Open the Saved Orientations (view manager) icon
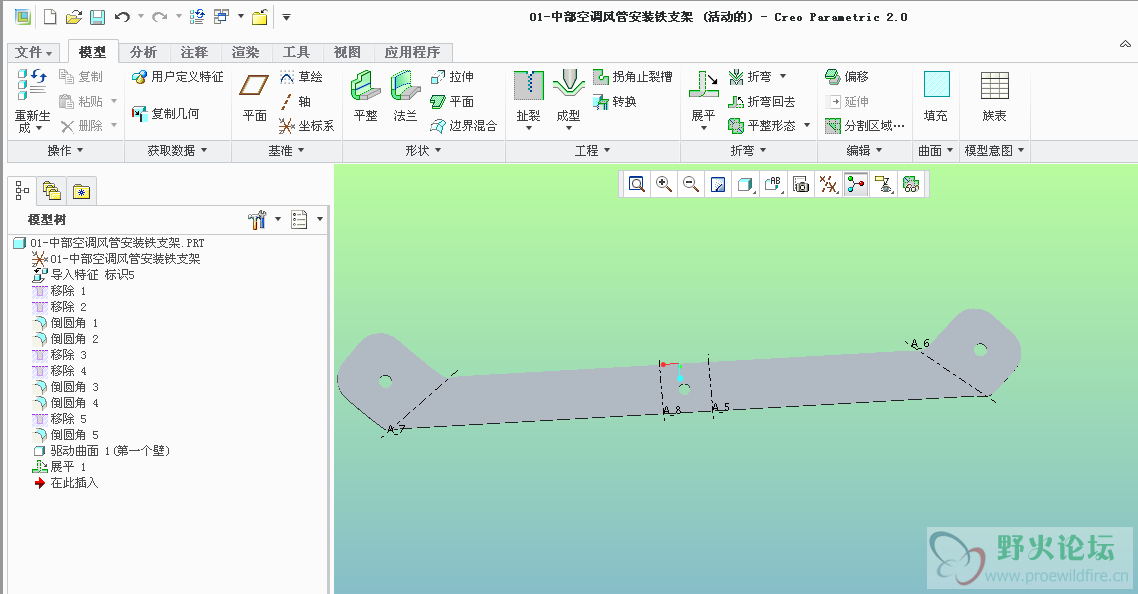 coord(801,184)
